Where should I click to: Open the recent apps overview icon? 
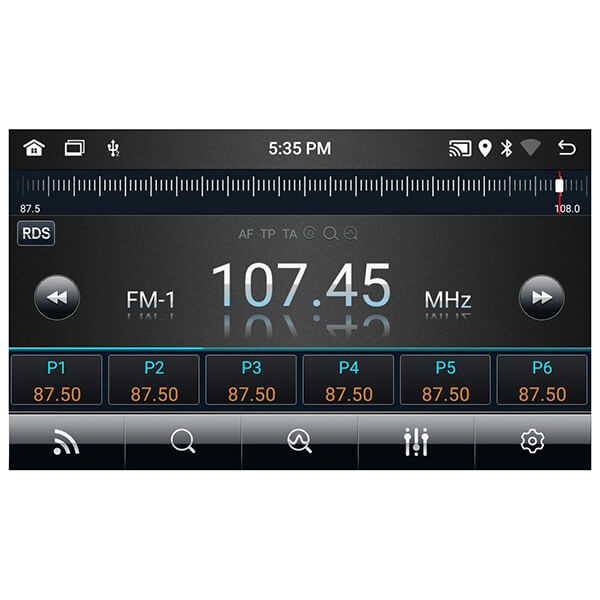click(75, 148)
